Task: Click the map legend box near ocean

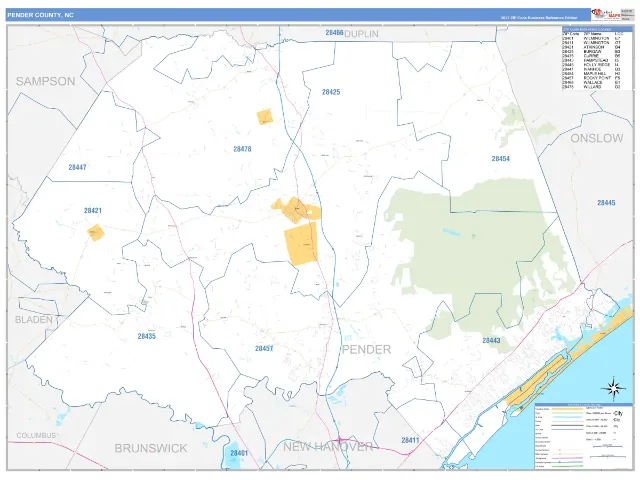Action: point(584,437)
